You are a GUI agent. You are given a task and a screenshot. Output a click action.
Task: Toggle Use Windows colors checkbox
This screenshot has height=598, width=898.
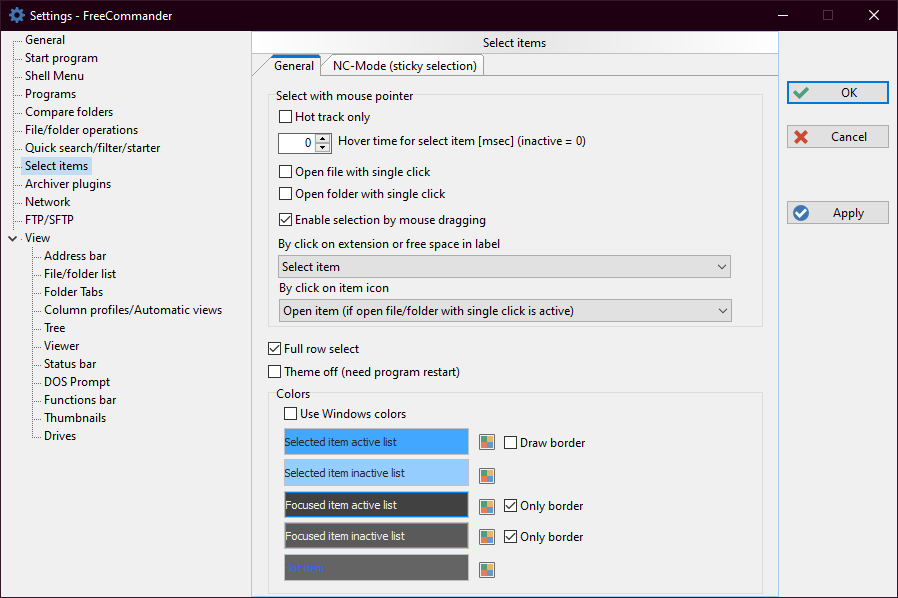click(291, 414)
